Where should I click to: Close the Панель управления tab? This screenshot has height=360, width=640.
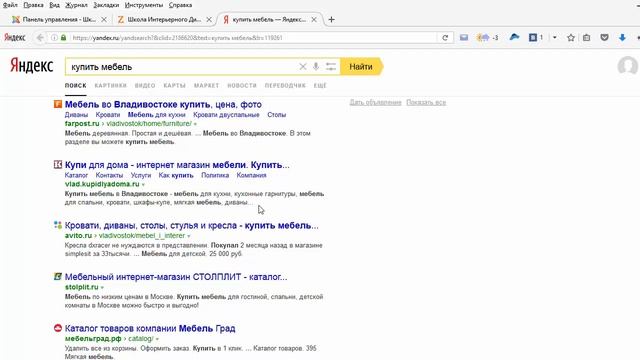104,19
